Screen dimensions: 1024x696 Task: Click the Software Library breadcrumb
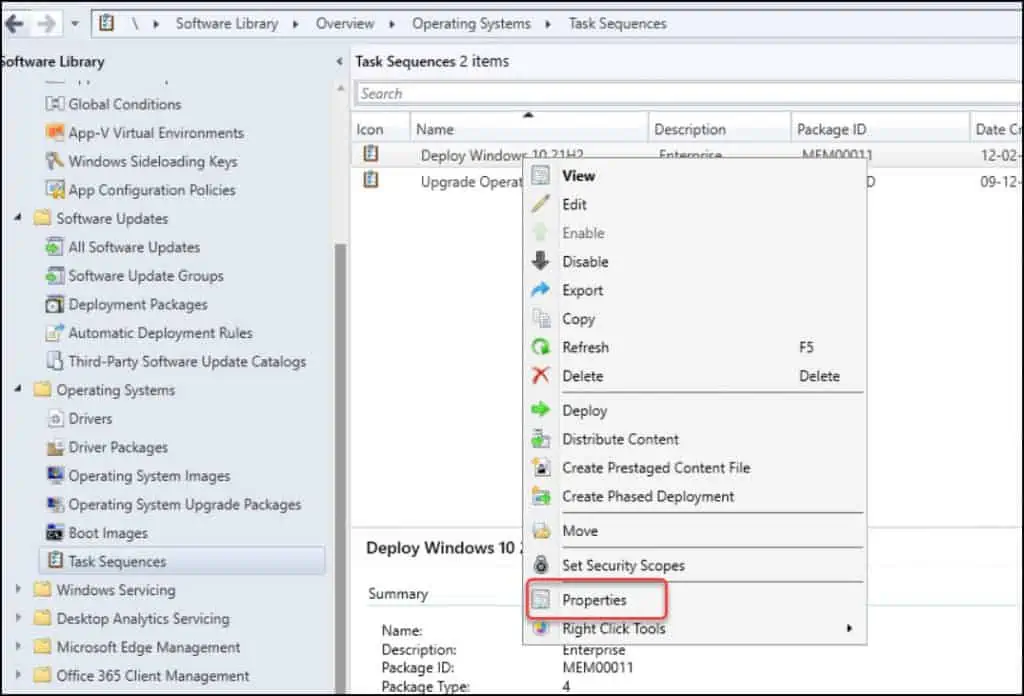point(227,24)
